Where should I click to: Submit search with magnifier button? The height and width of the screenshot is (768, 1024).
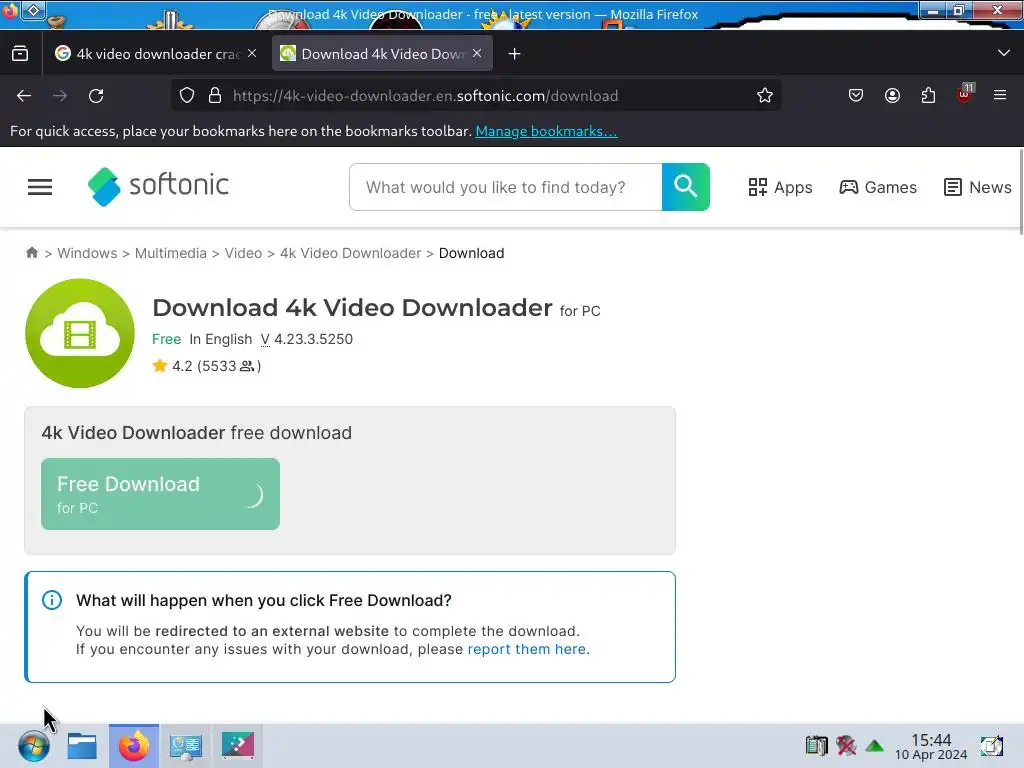pyautogui.click(x=686, y=187)
